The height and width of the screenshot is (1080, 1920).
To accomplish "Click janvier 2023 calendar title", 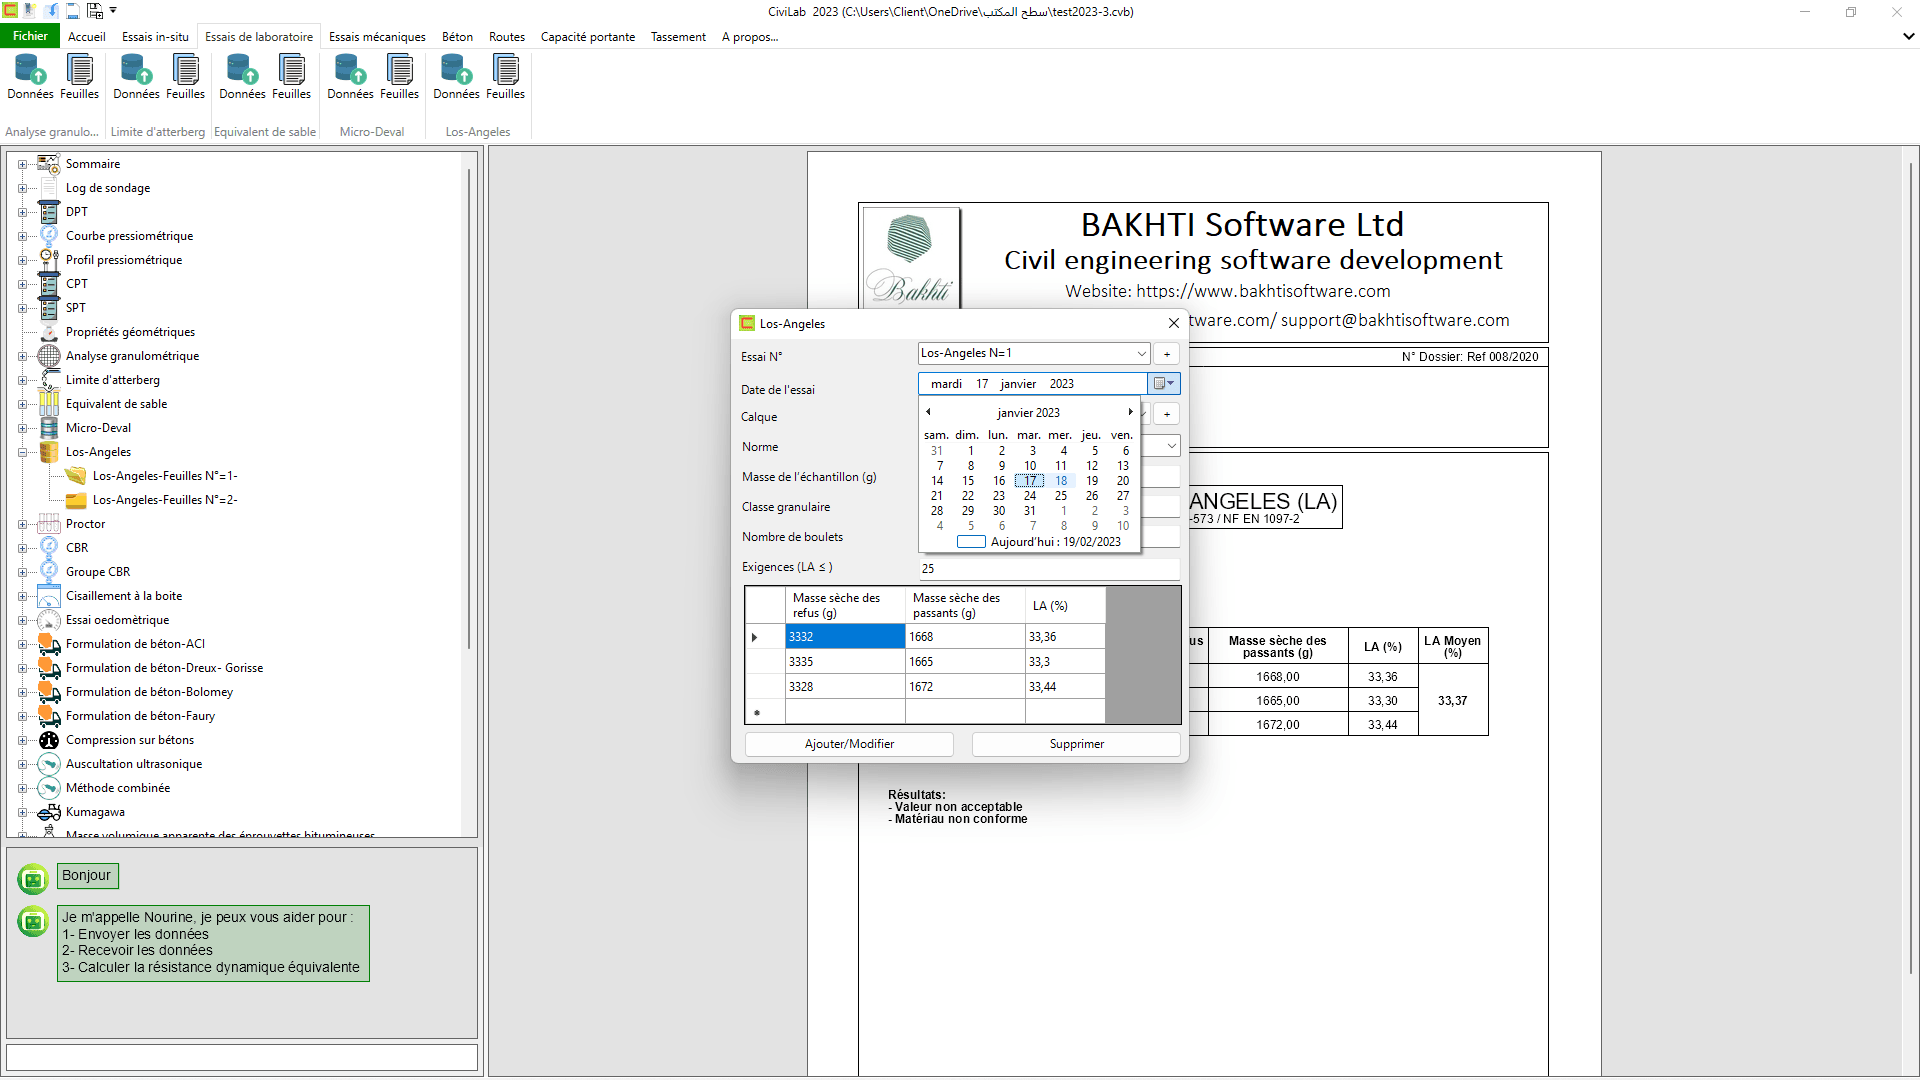I will (1028, 413).
